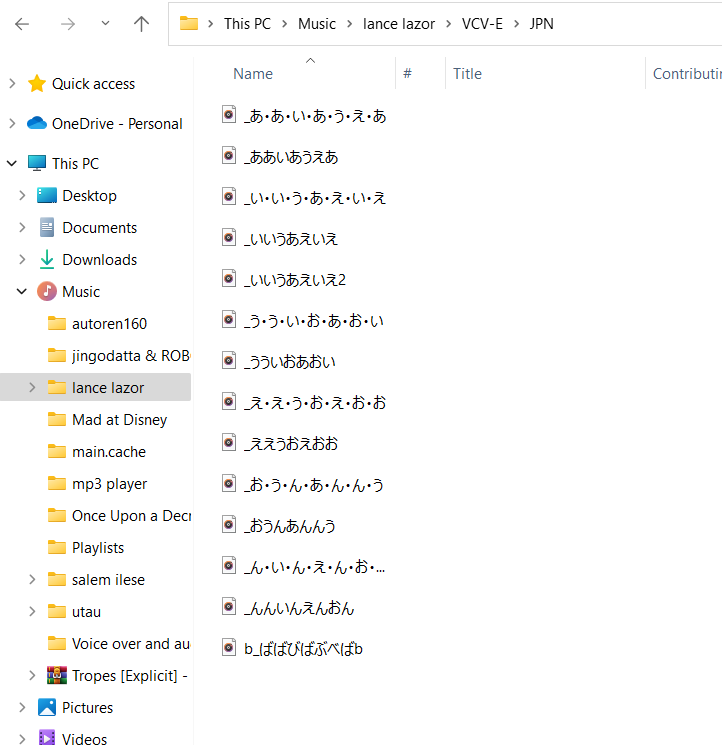Expand Quick access in navigation pane
Image resolution: width=722 pixels, height=745 pixels.
(x=12, y=84)
